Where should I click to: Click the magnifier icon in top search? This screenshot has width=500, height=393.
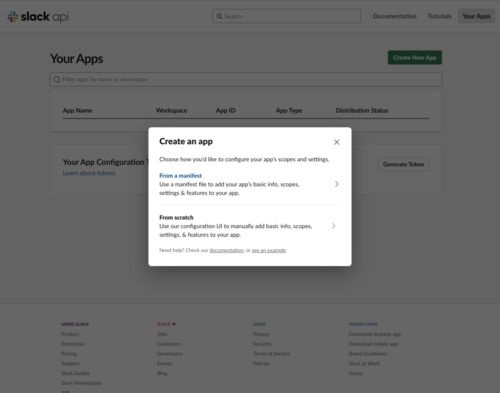point(219,16)
